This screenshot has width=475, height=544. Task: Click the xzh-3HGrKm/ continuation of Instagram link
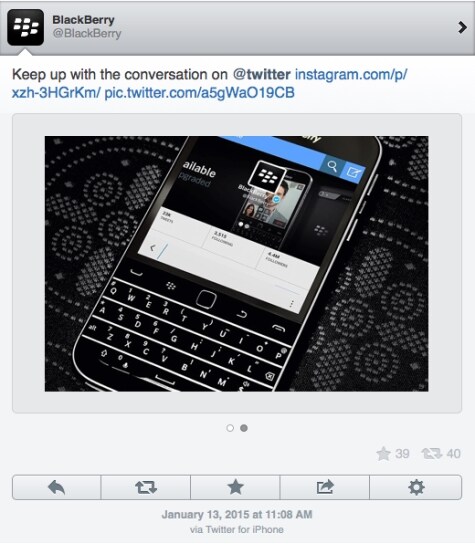point(56,93)
